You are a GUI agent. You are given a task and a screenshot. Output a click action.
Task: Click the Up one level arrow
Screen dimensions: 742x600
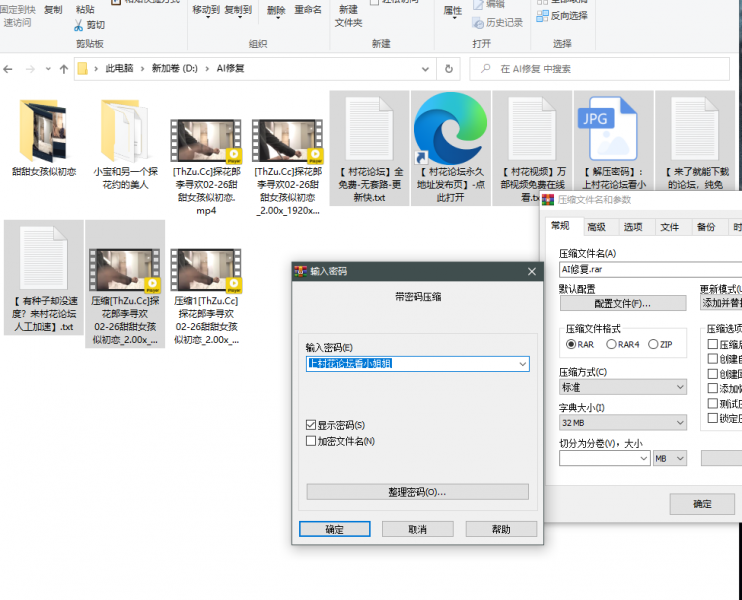tap(63, 69)
